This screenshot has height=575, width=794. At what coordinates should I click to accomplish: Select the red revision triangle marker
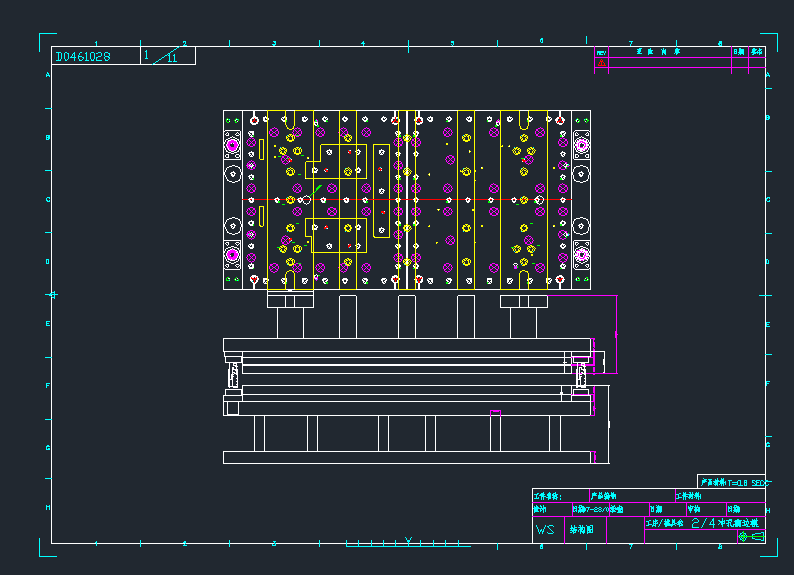click(x=602, y=63)
